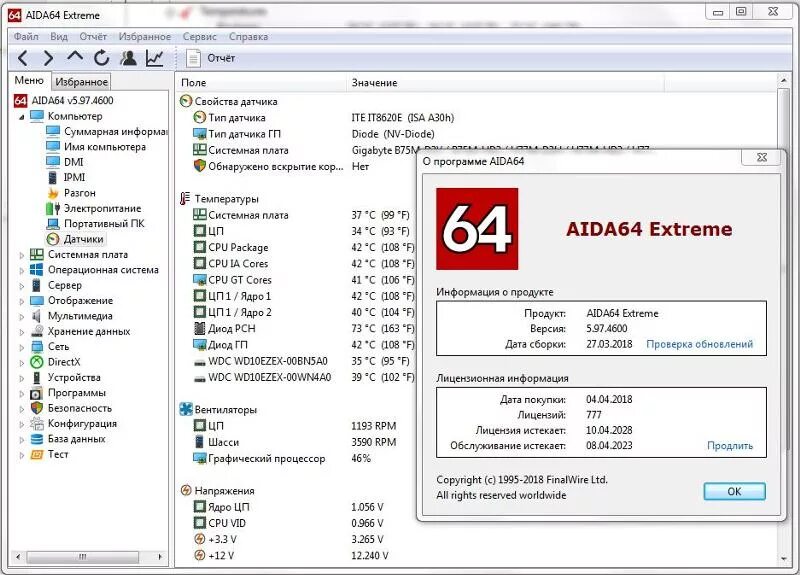This screenshot has height=575, width=800.
Task: Open the Вид menu
Action: coord(59,37)
